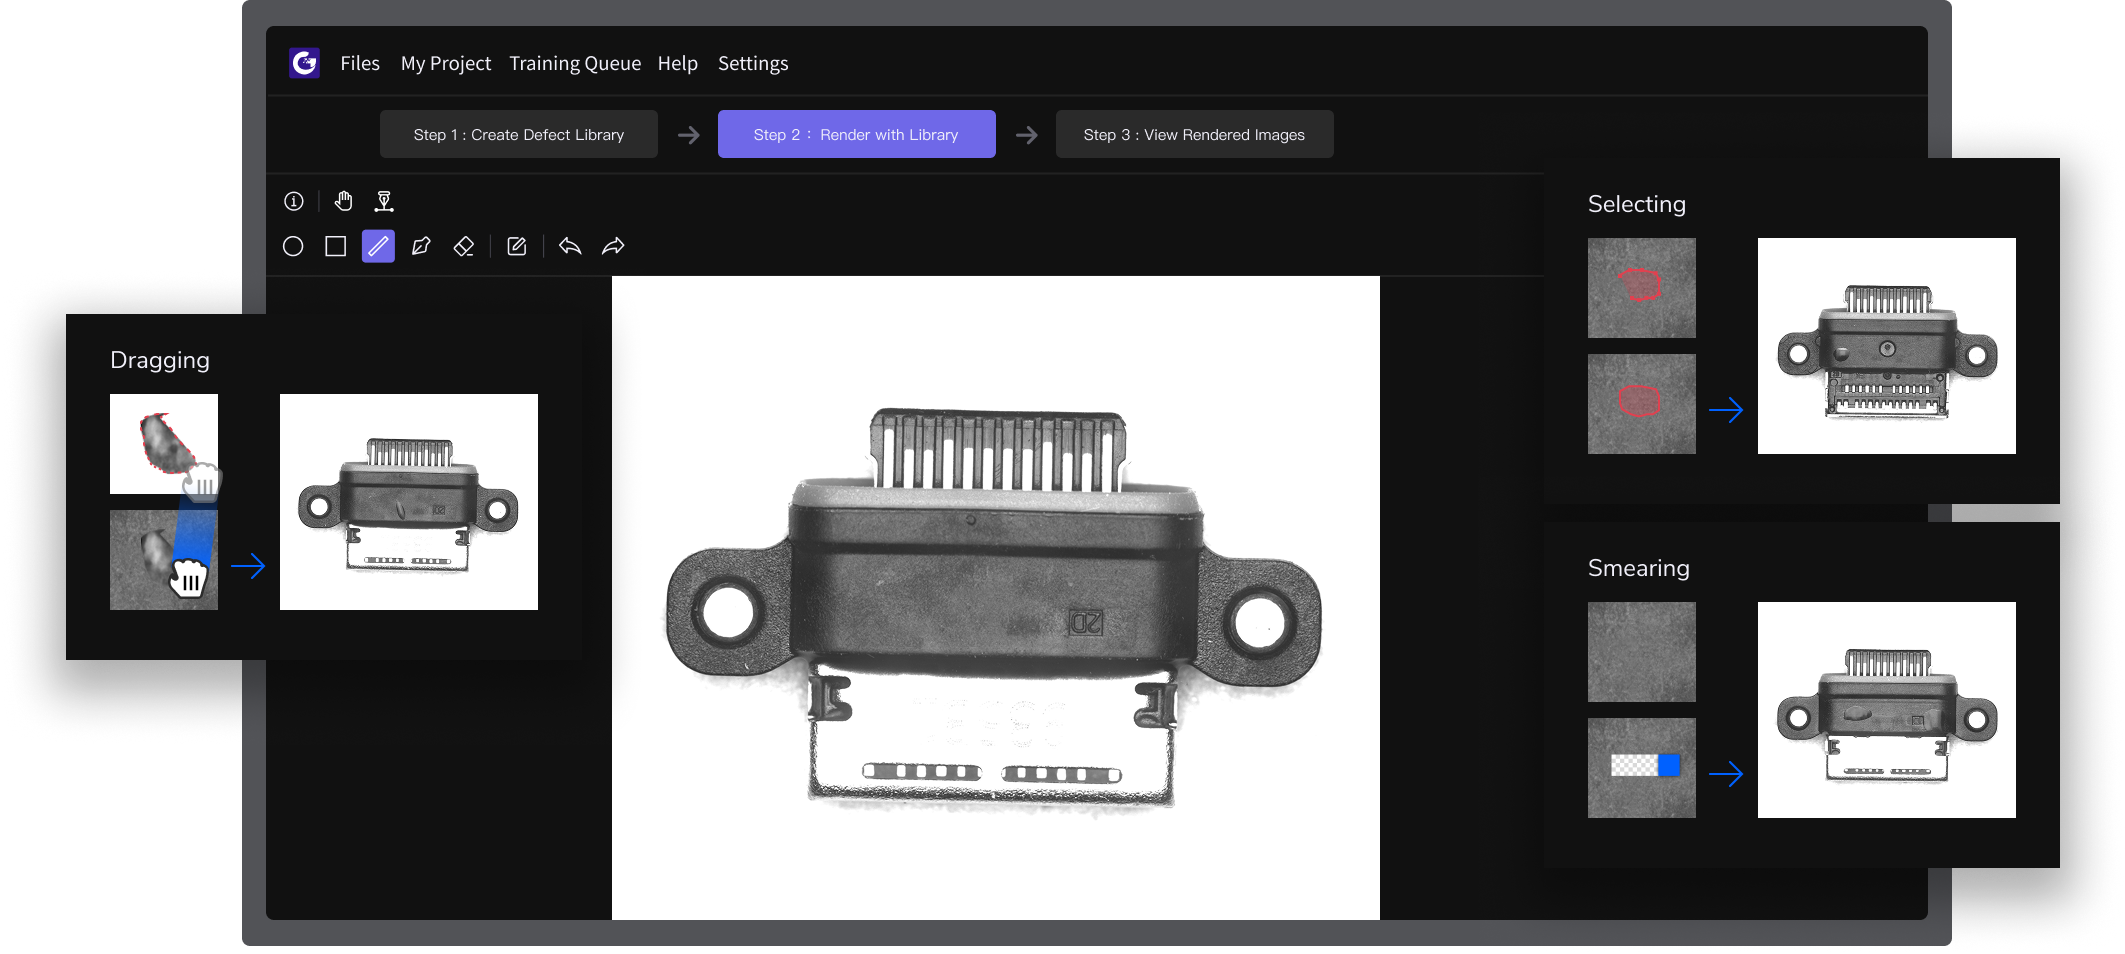Choose the freeform pen tool
This screenshot has height=954, width=2125.
tap(421, 246)
